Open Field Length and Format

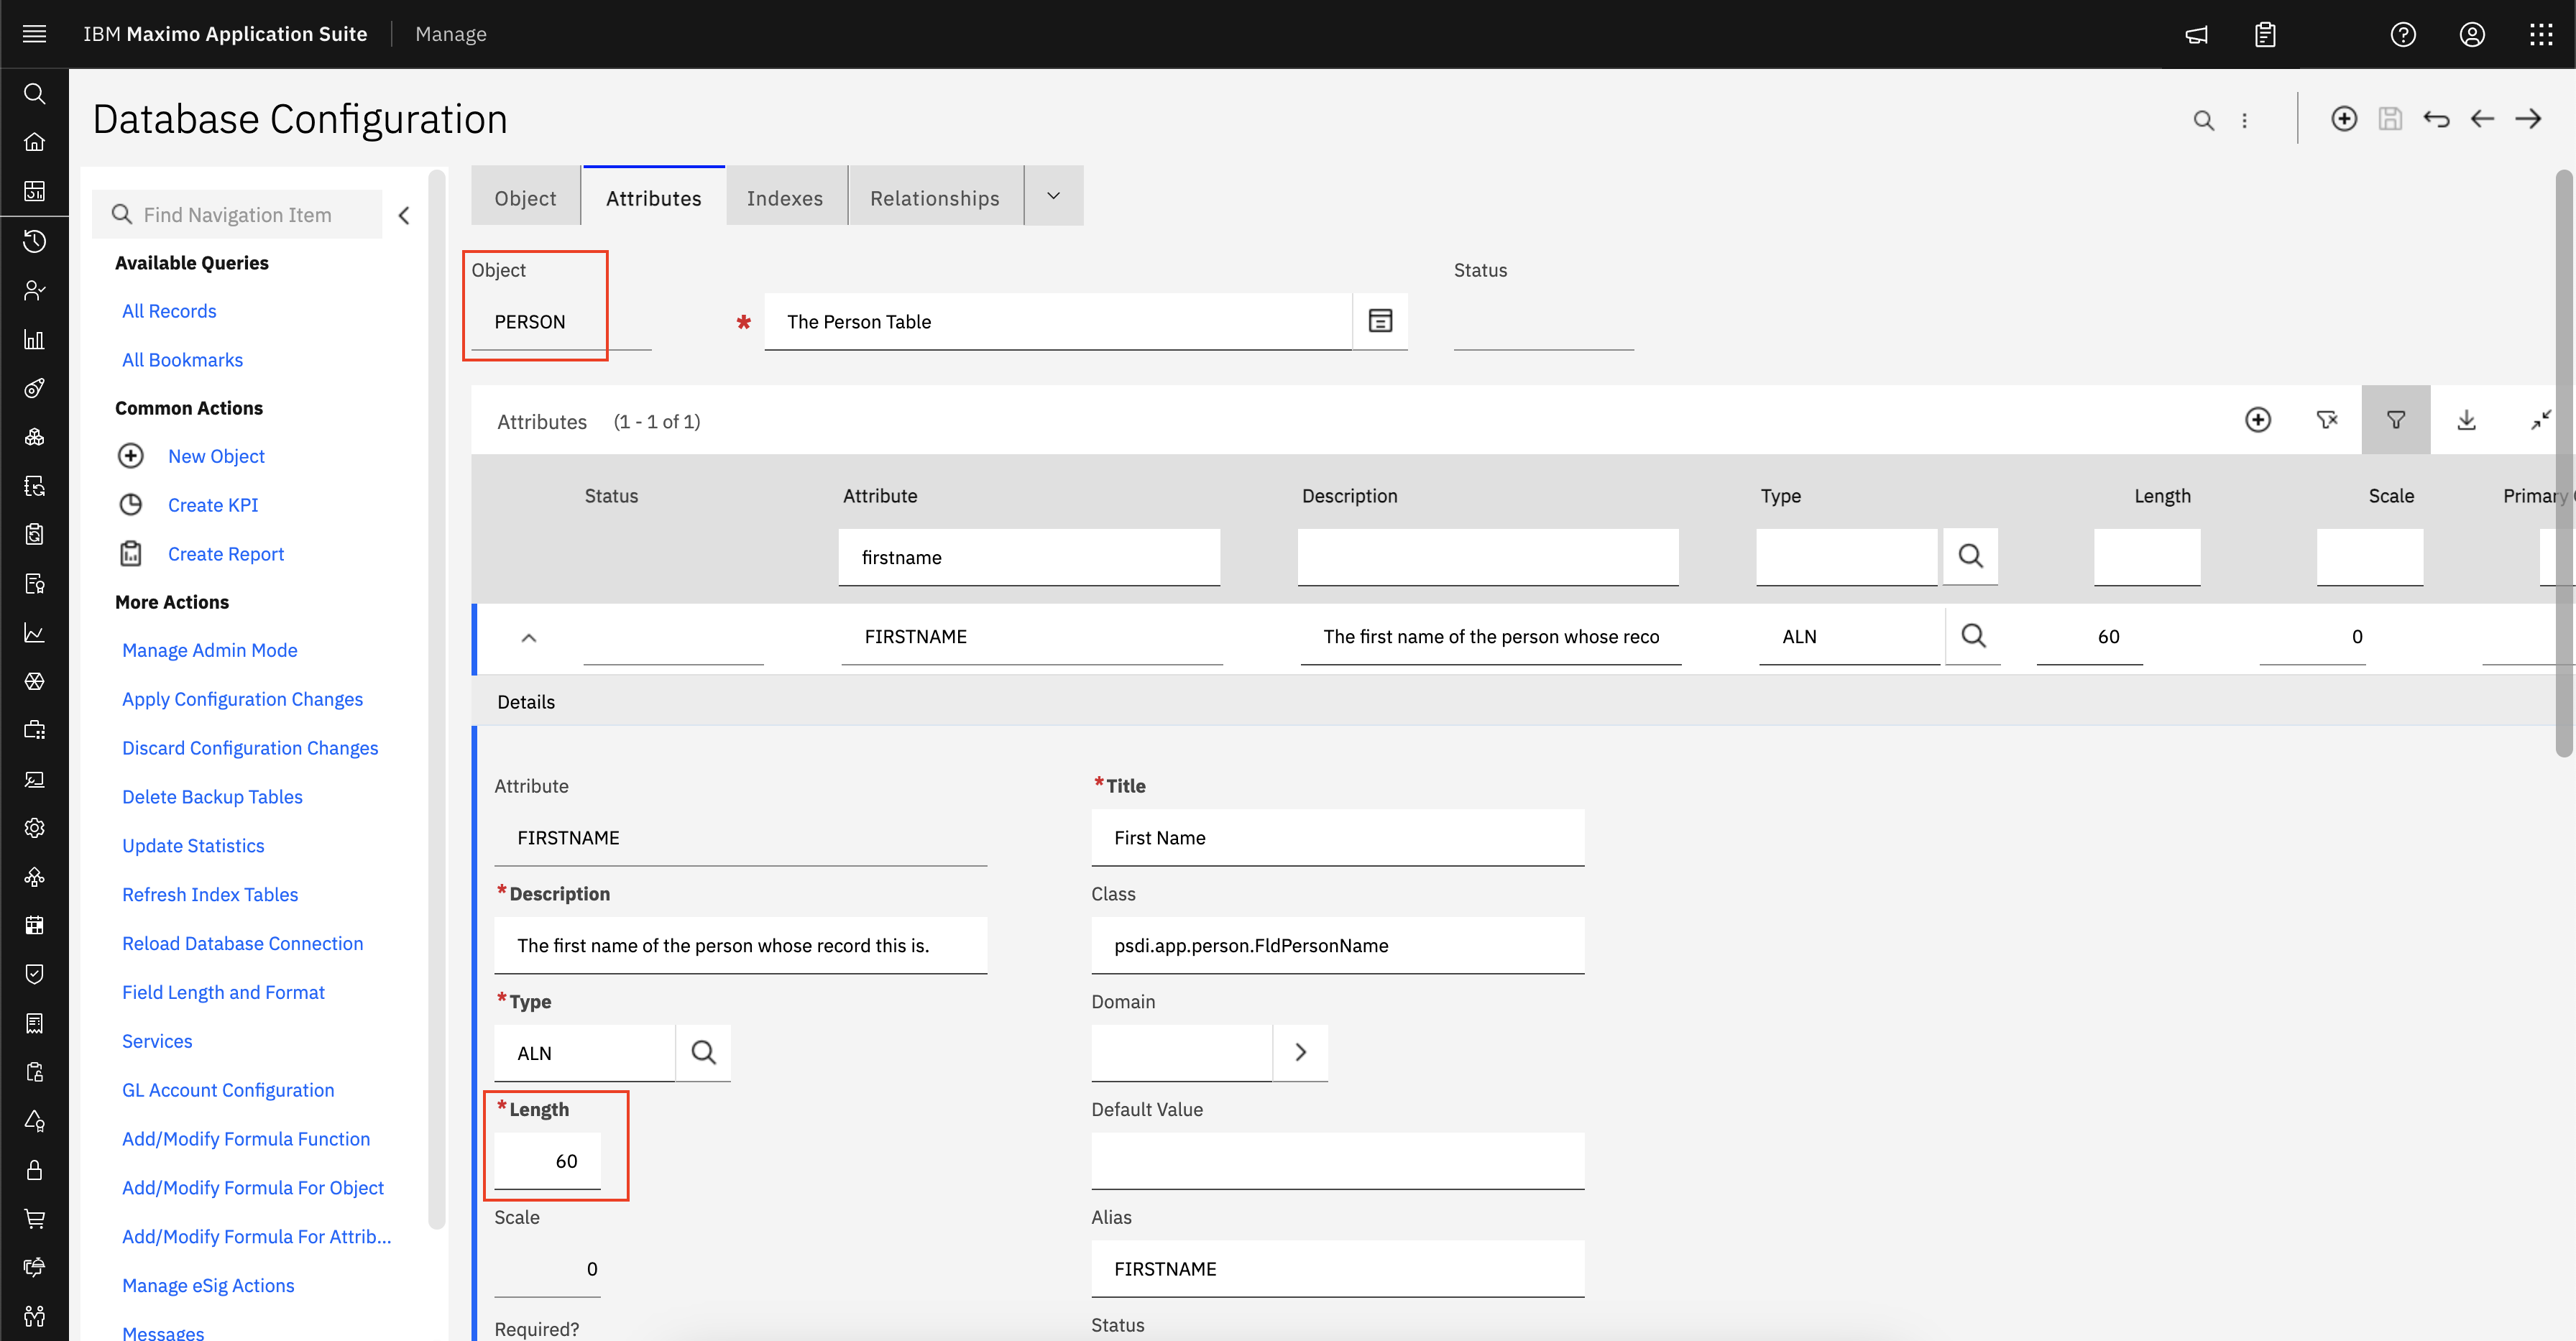click(x=223, y=992)
